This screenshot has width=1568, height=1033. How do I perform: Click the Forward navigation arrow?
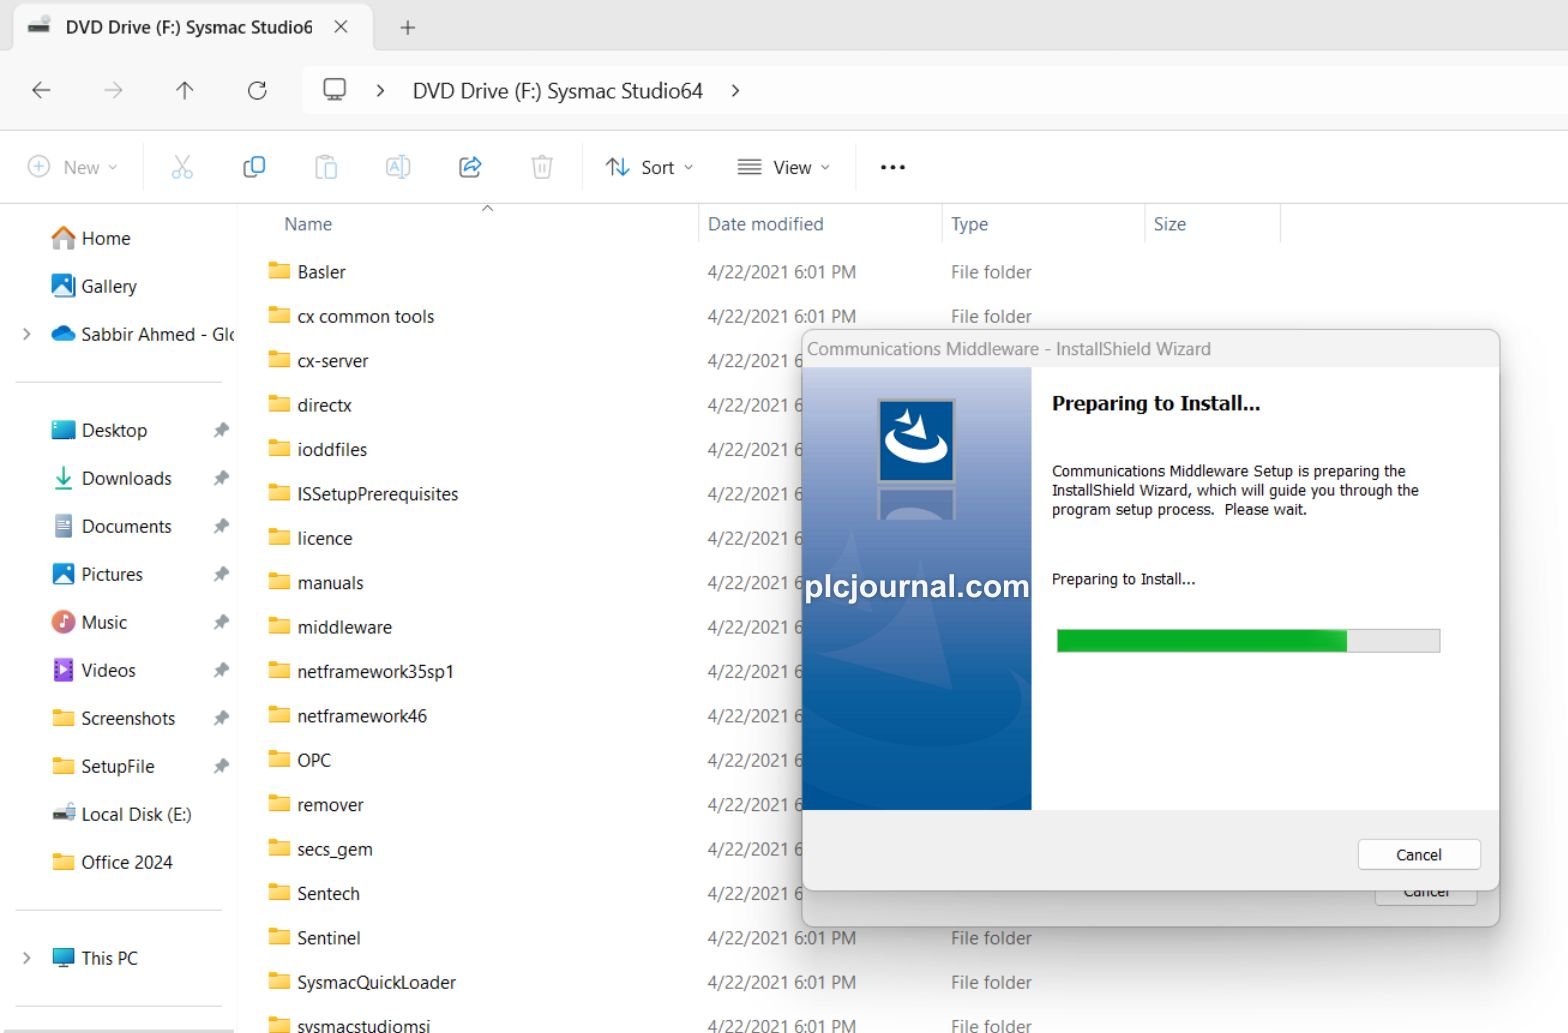pos(113,90)
